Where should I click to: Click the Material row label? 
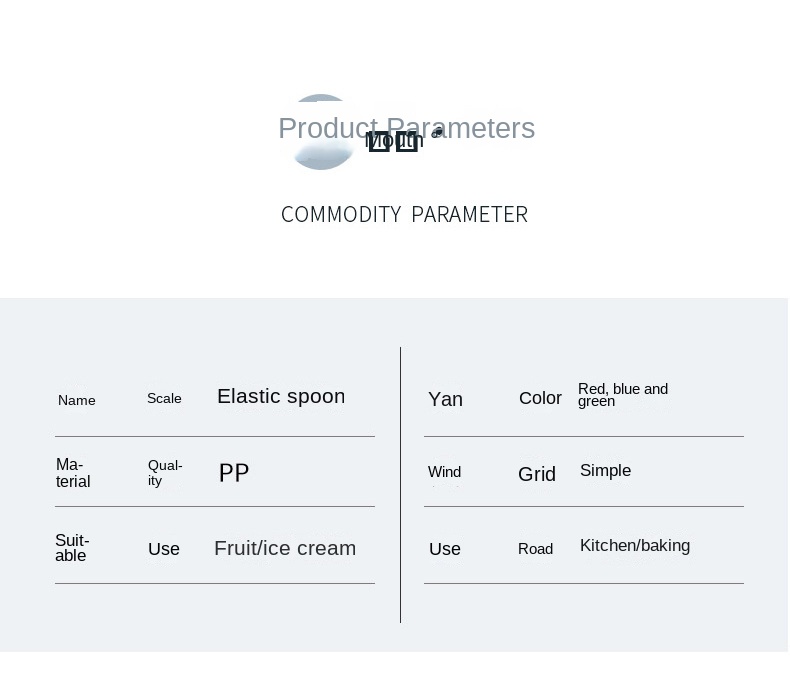click(x=73, y=473)
